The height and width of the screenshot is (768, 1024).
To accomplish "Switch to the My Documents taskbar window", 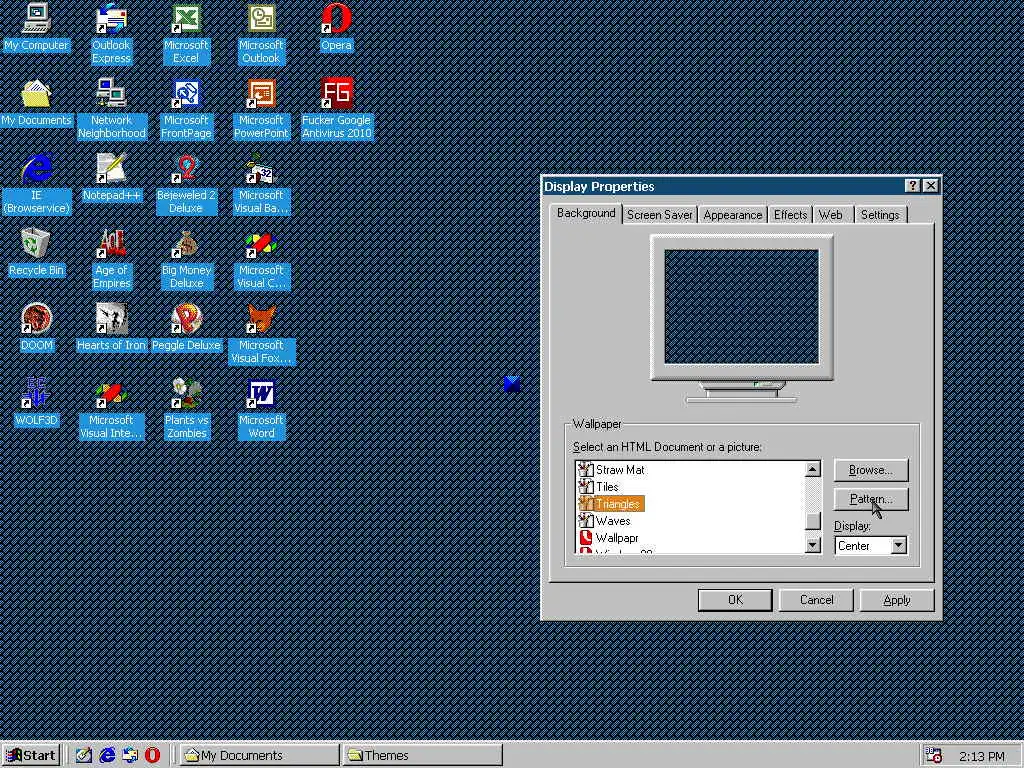I will [x=259, y=755].
